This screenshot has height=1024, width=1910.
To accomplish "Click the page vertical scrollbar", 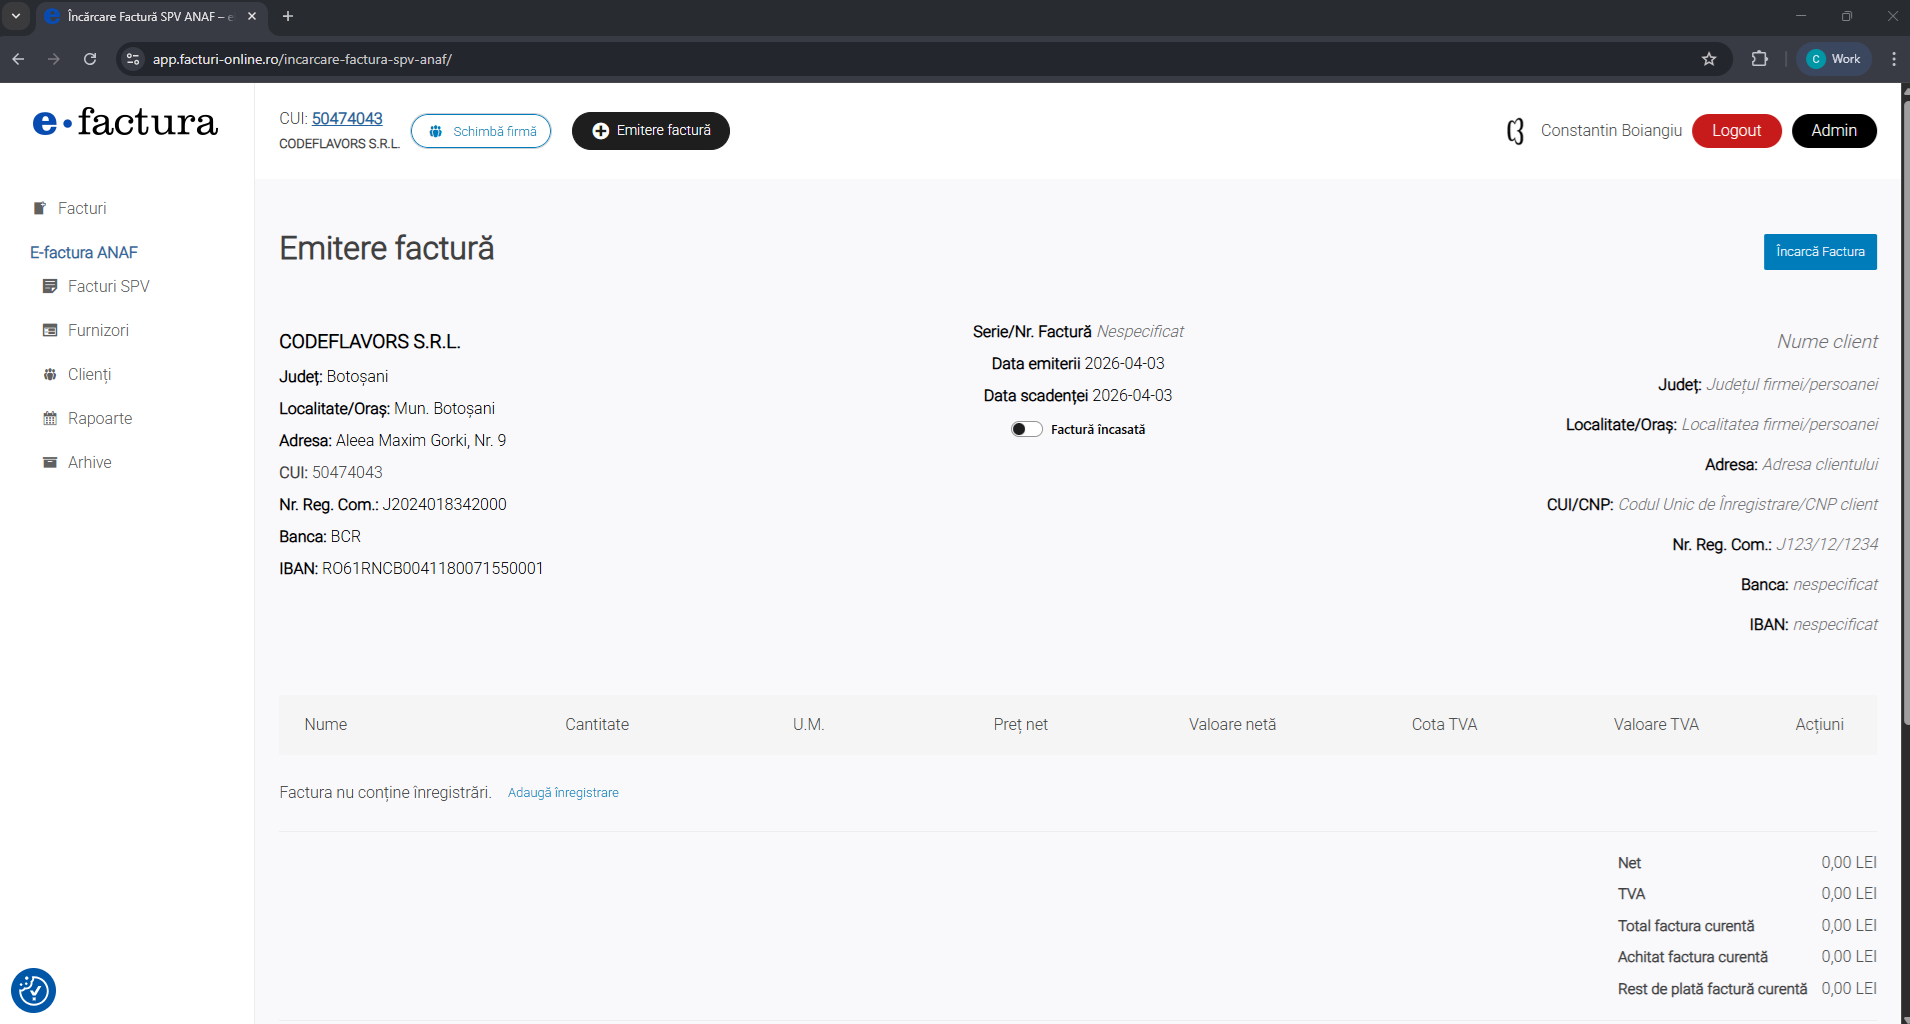I will point(1904,400).
